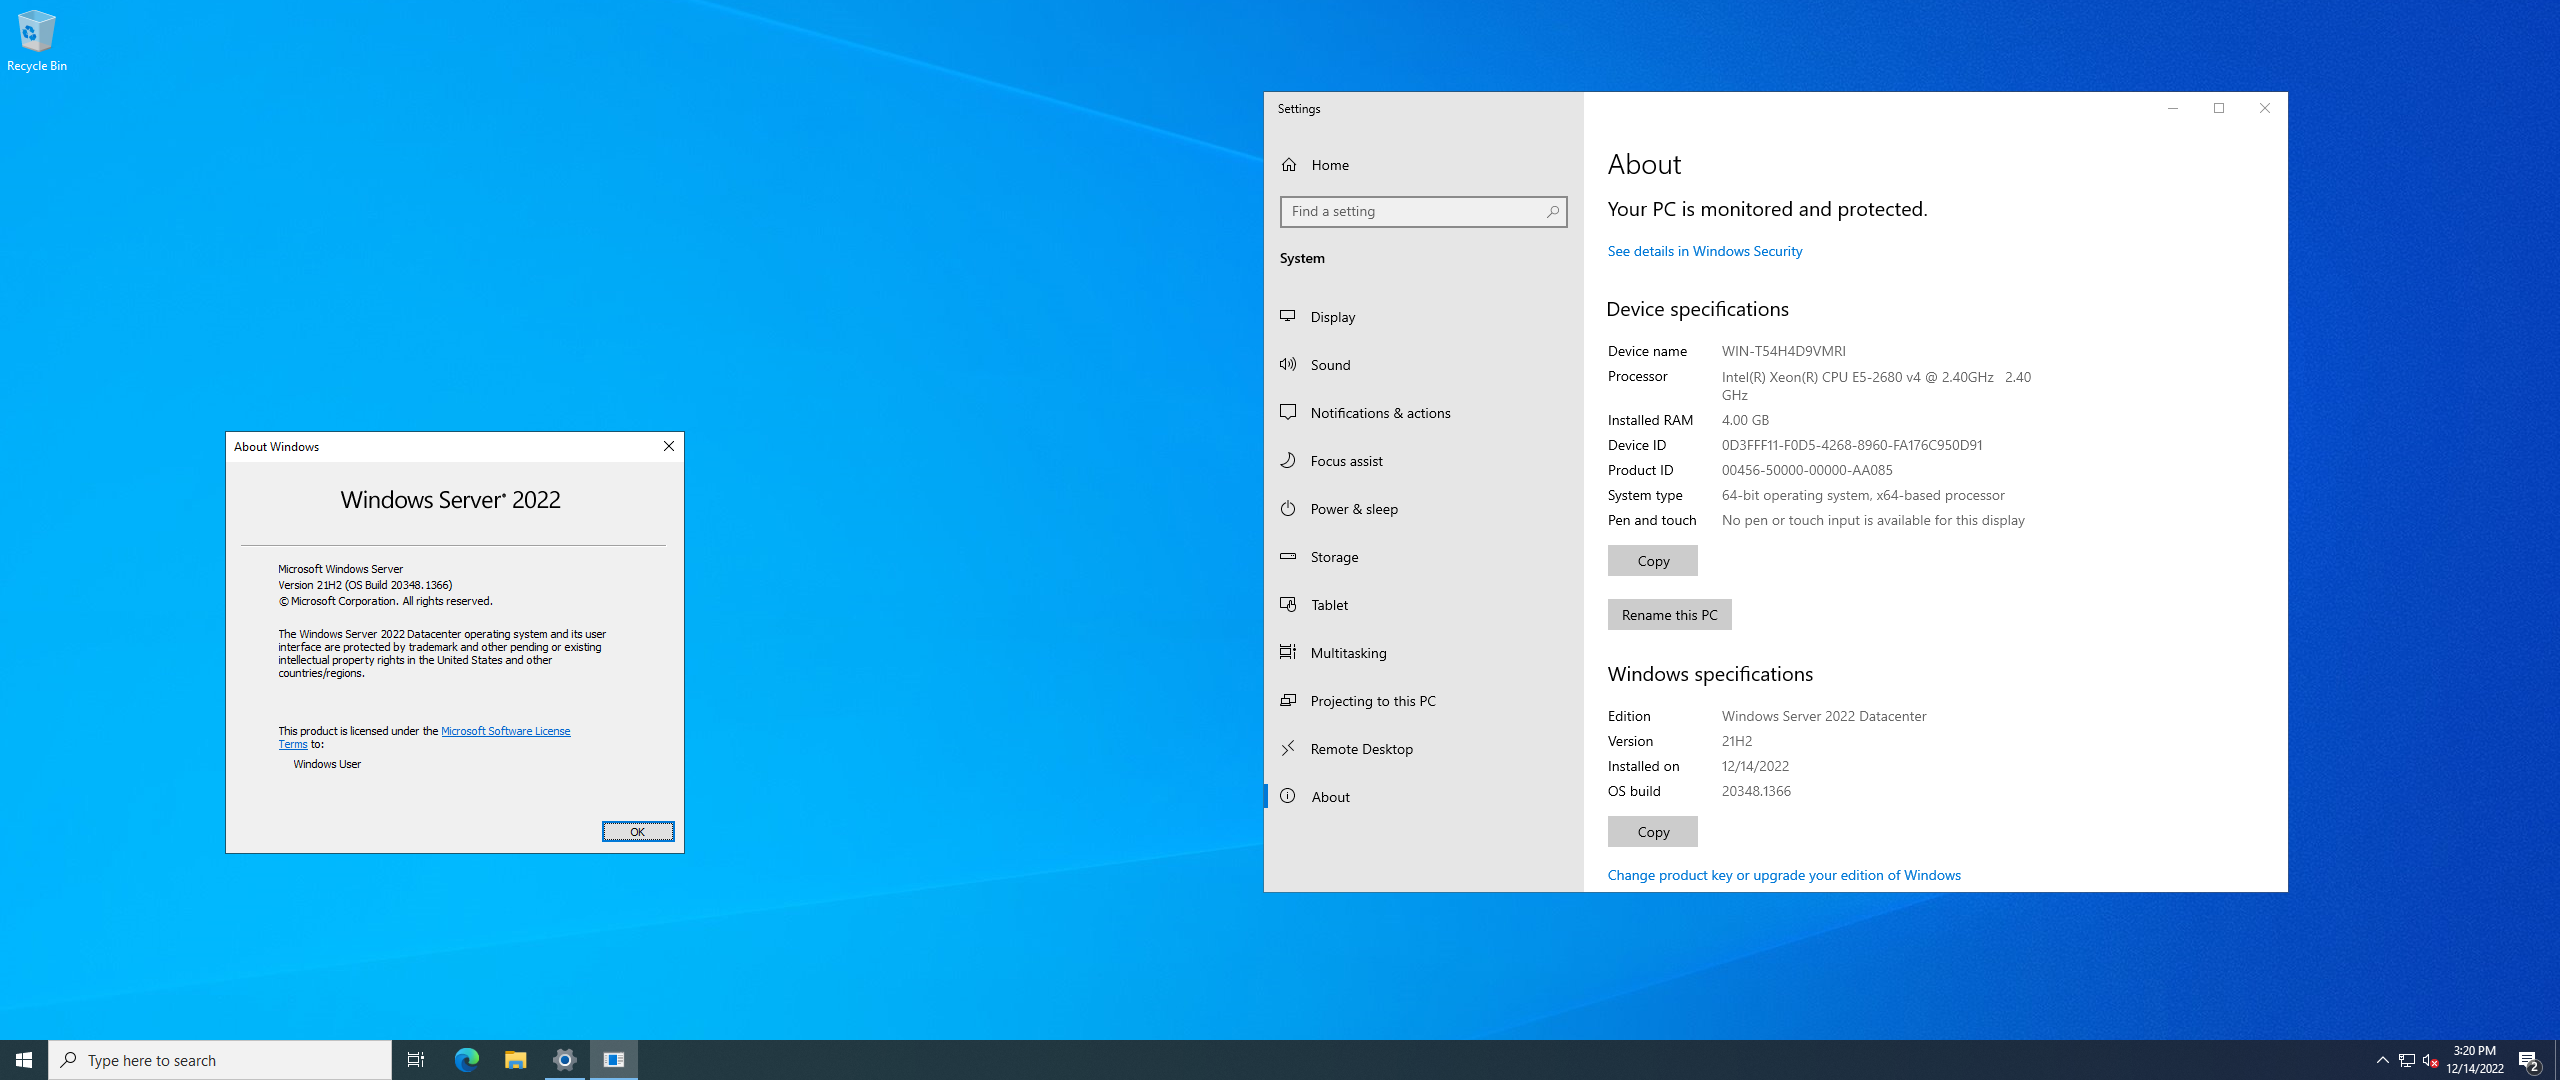Viewport: 2560px width, 1080px height.
Task: Click the Rename this PC button
Action: (x=1669, y=615)
